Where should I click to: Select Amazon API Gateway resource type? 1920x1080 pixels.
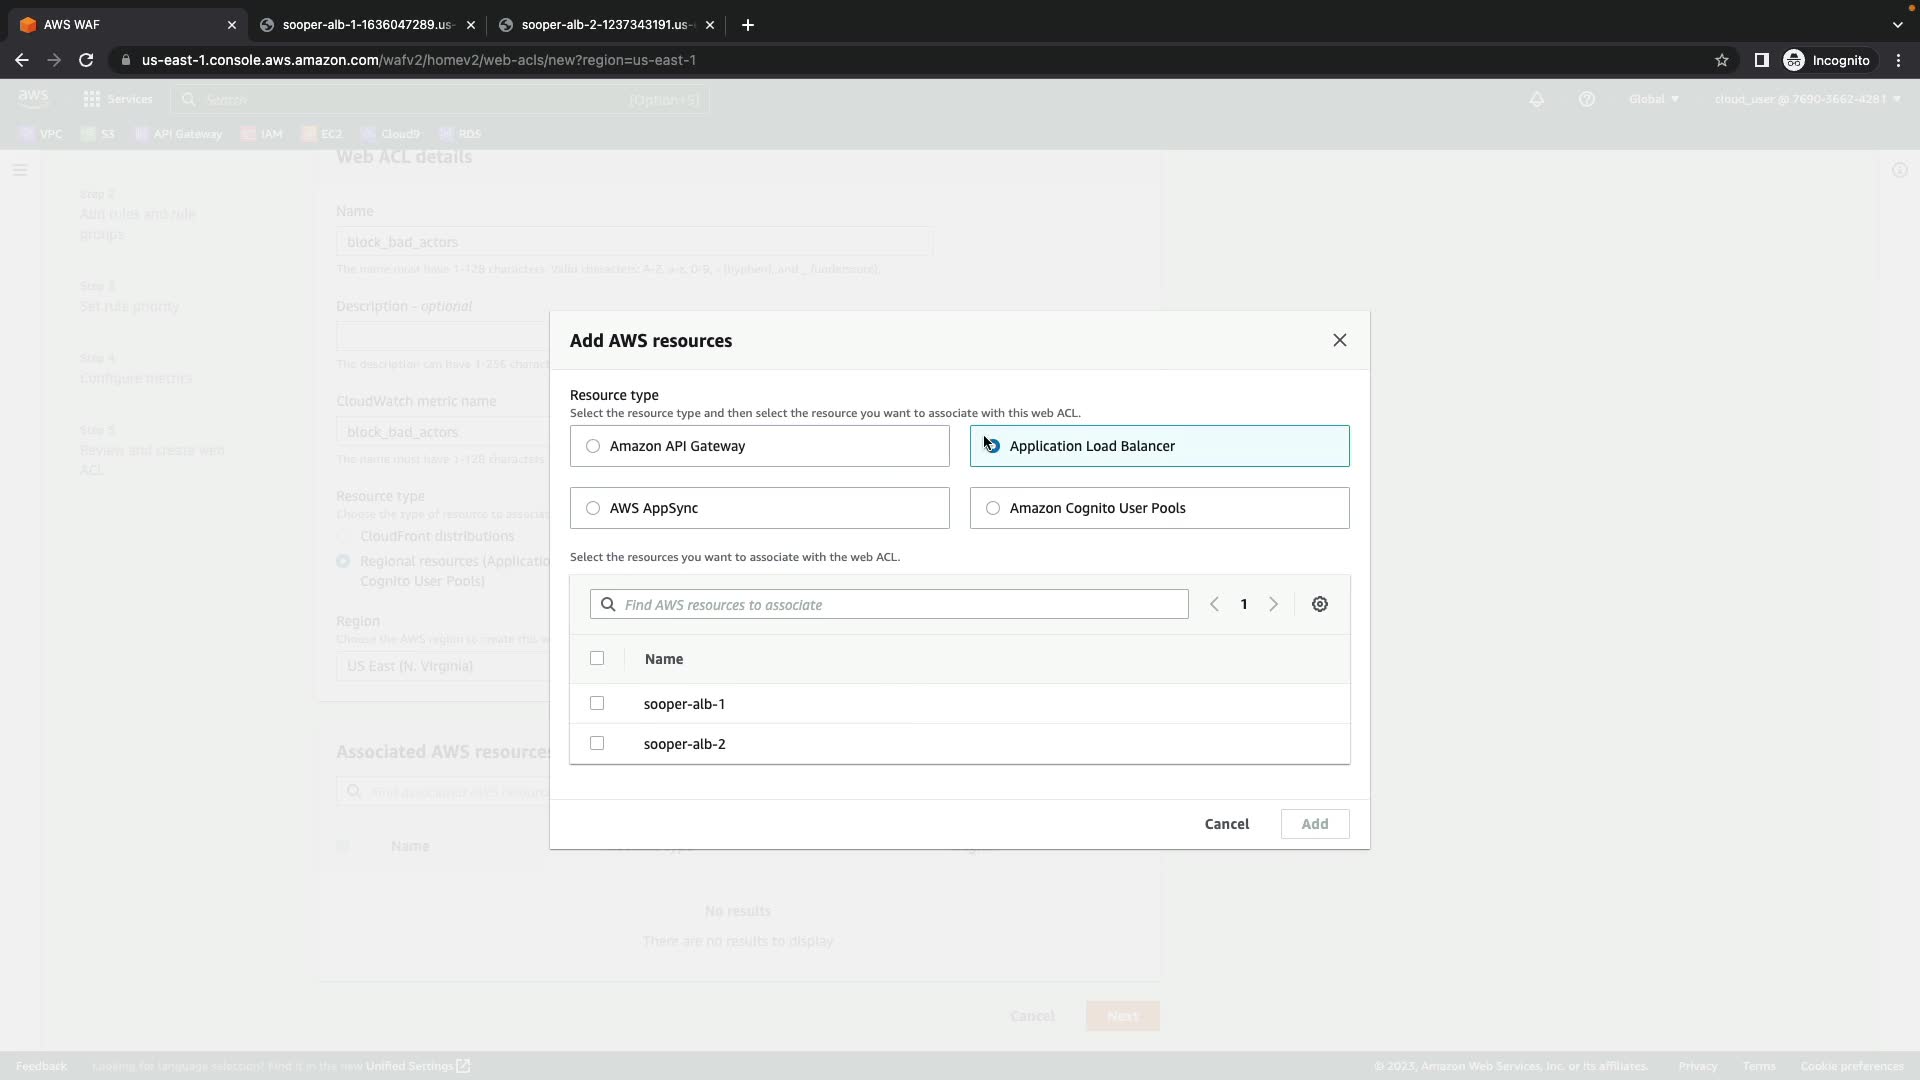click(x=593, y=446)
